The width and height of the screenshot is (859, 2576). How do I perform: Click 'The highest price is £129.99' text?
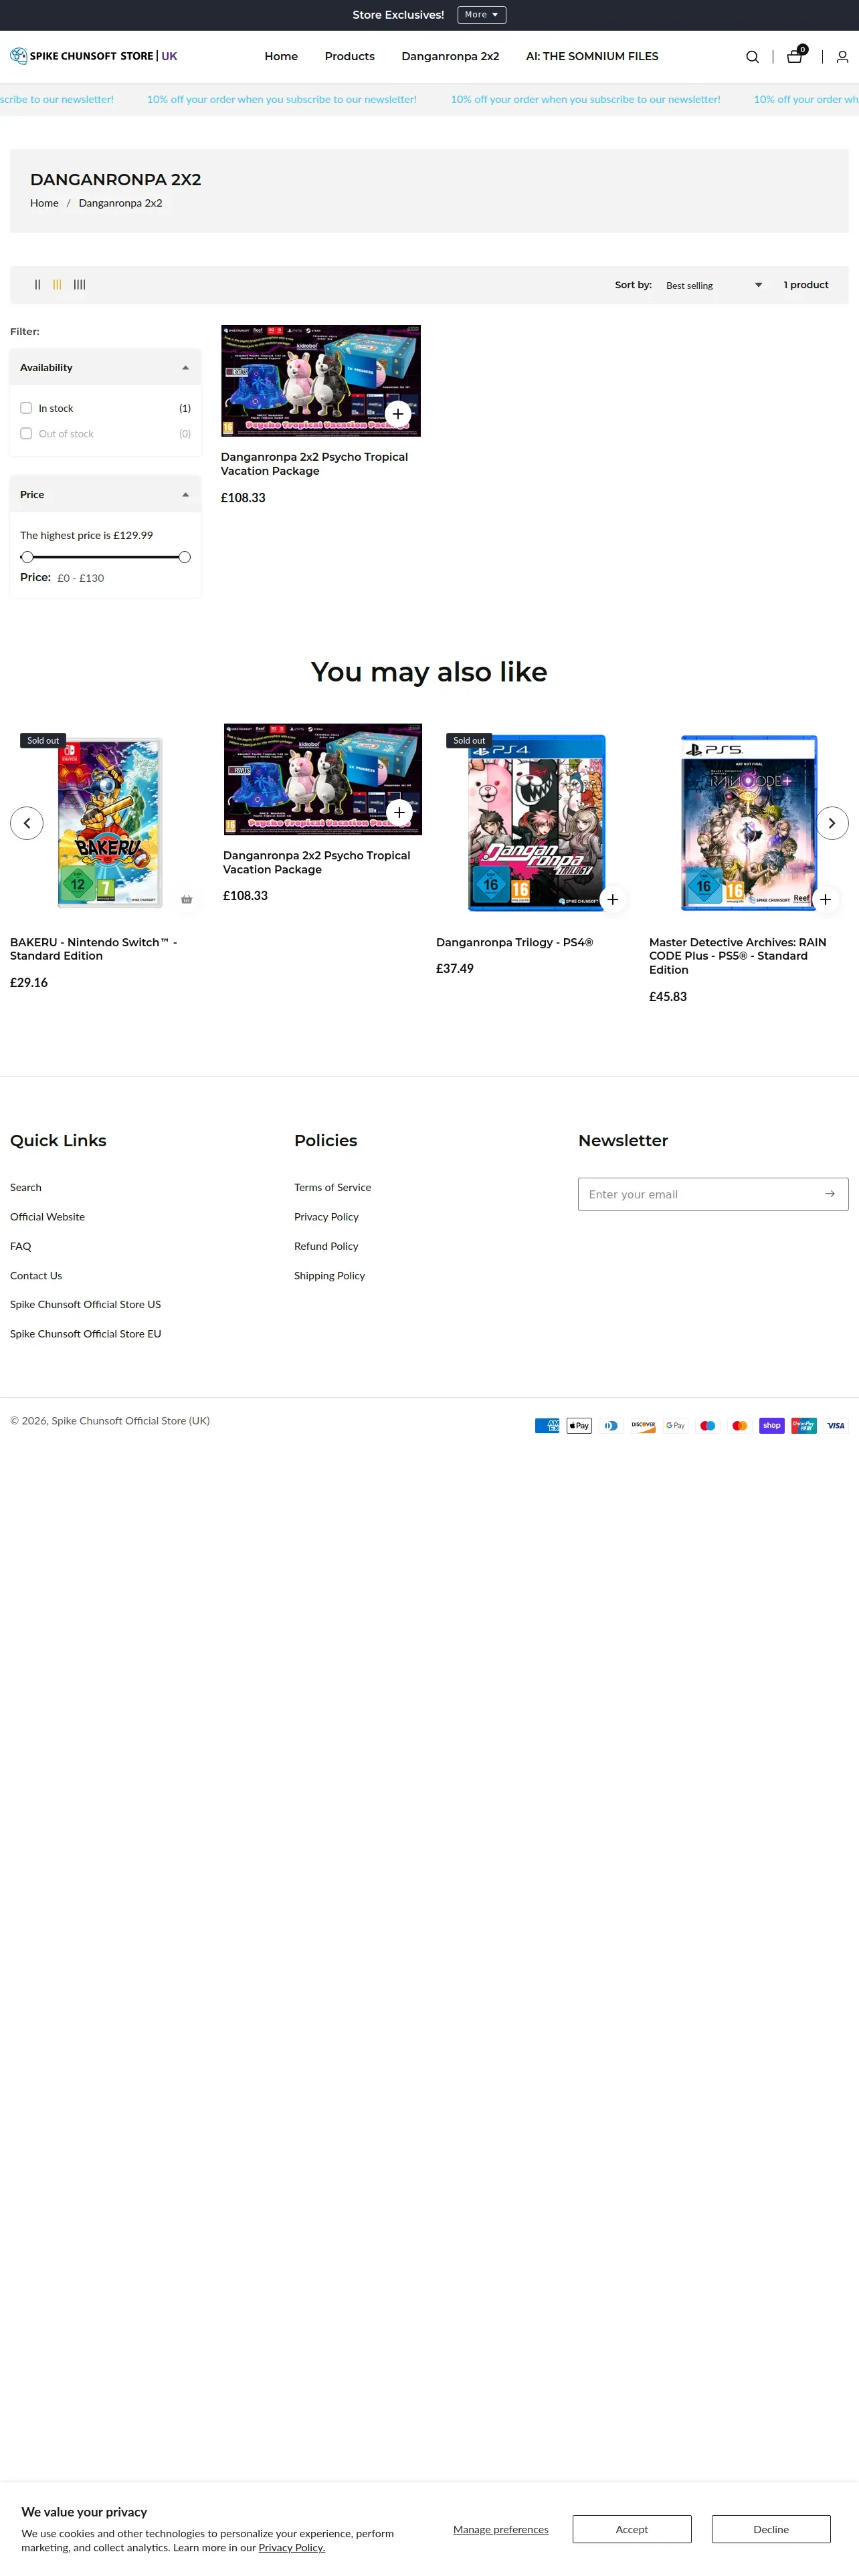click(87, 535)
